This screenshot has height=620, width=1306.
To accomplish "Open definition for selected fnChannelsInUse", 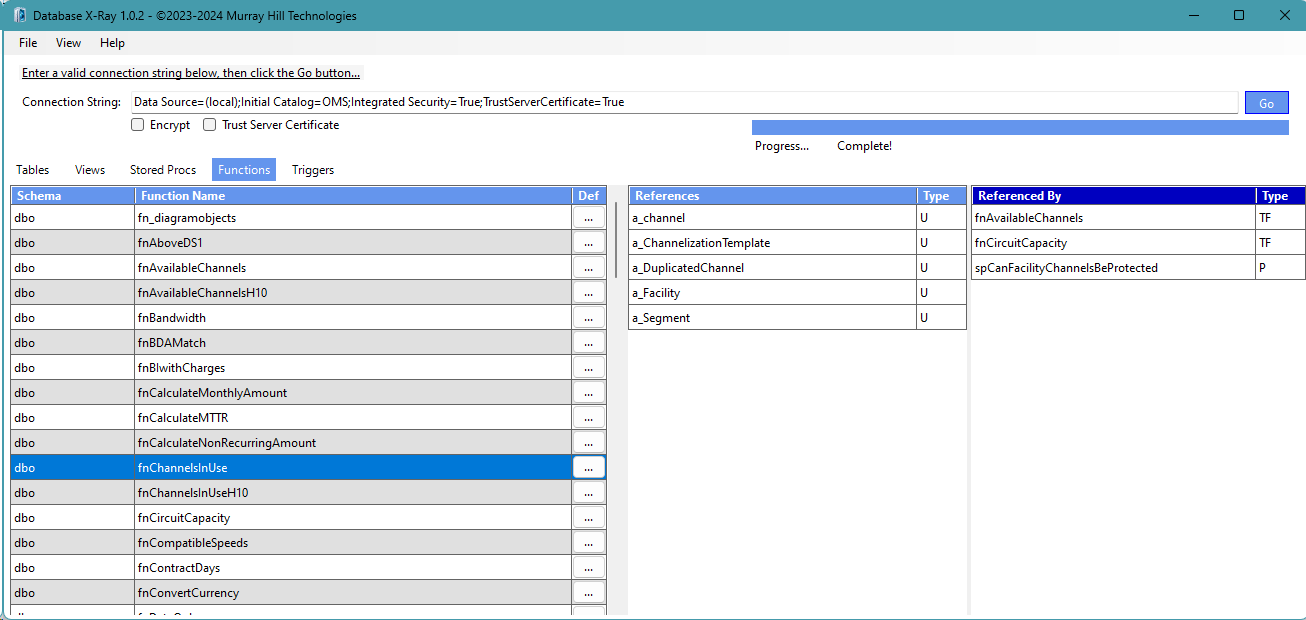I will tap(589, 467).
